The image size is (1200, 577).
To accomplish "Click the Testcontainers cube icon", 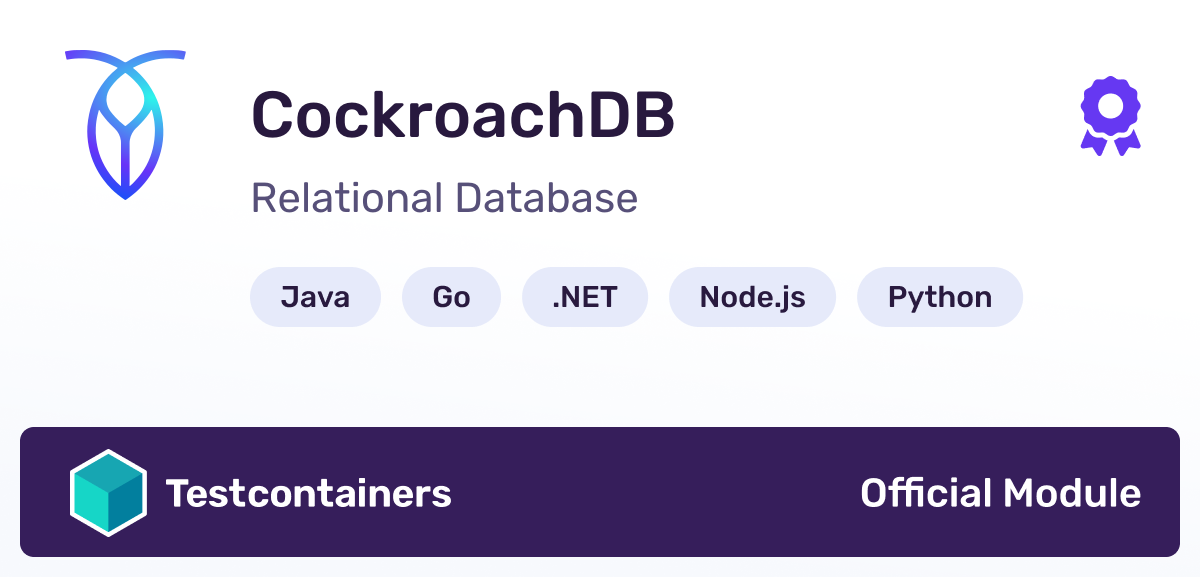I will pyautogui.click(x=110, y=492).
